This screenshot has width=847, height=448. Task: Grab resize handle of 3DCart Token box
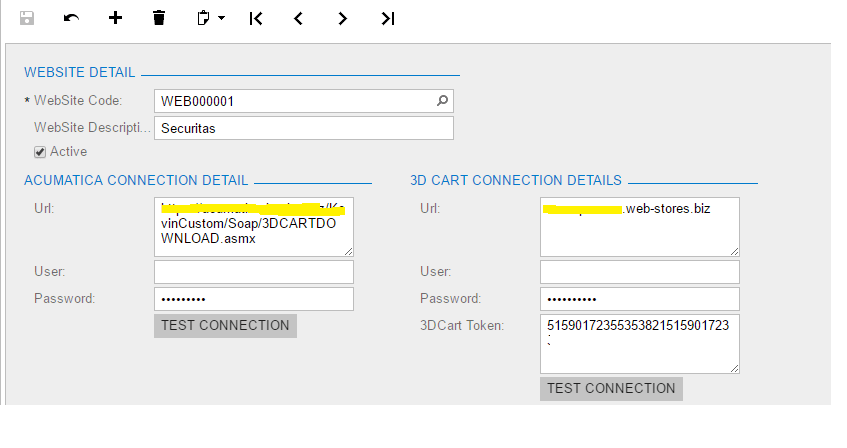coord(735,368)
